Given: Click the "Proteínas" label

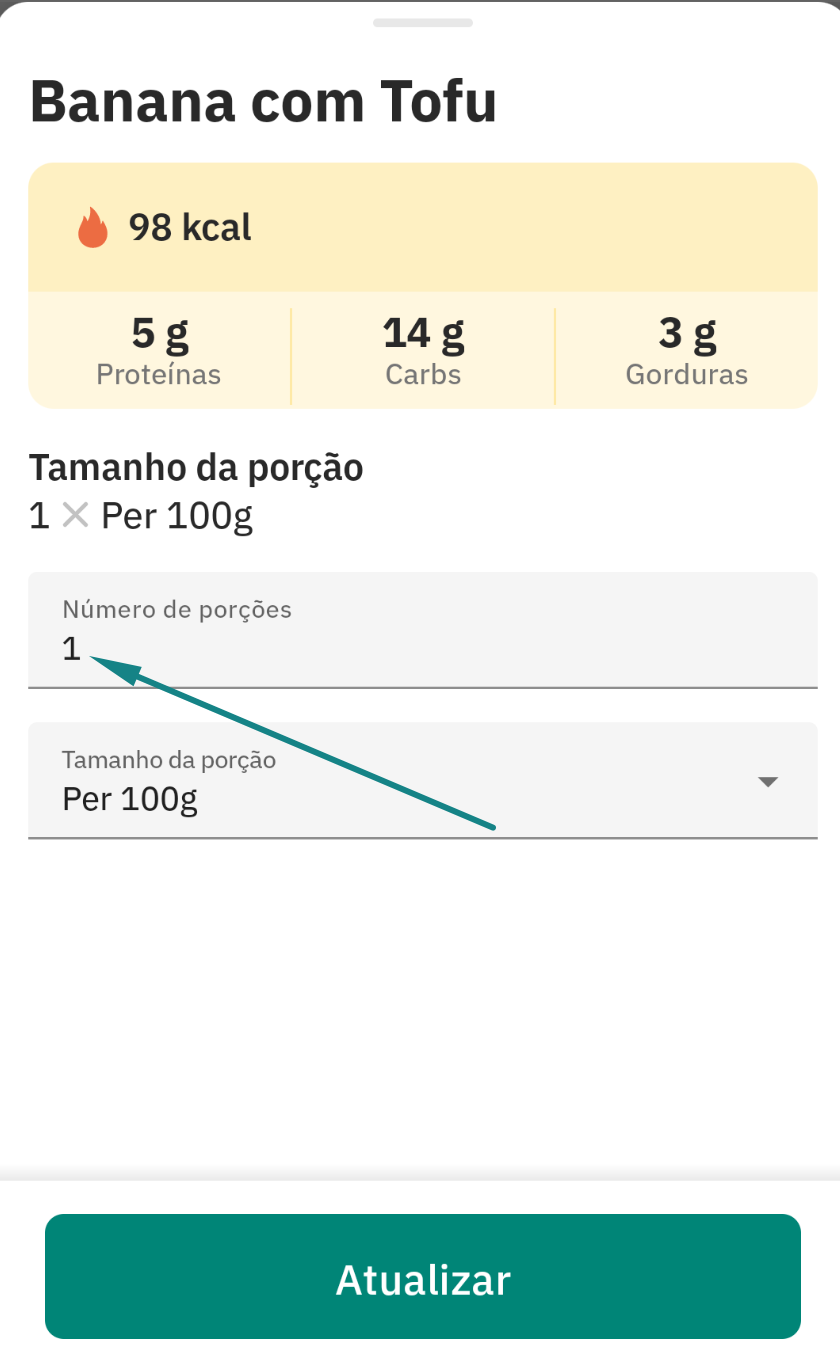Looking at the screenshot, I should coord(159,375).
